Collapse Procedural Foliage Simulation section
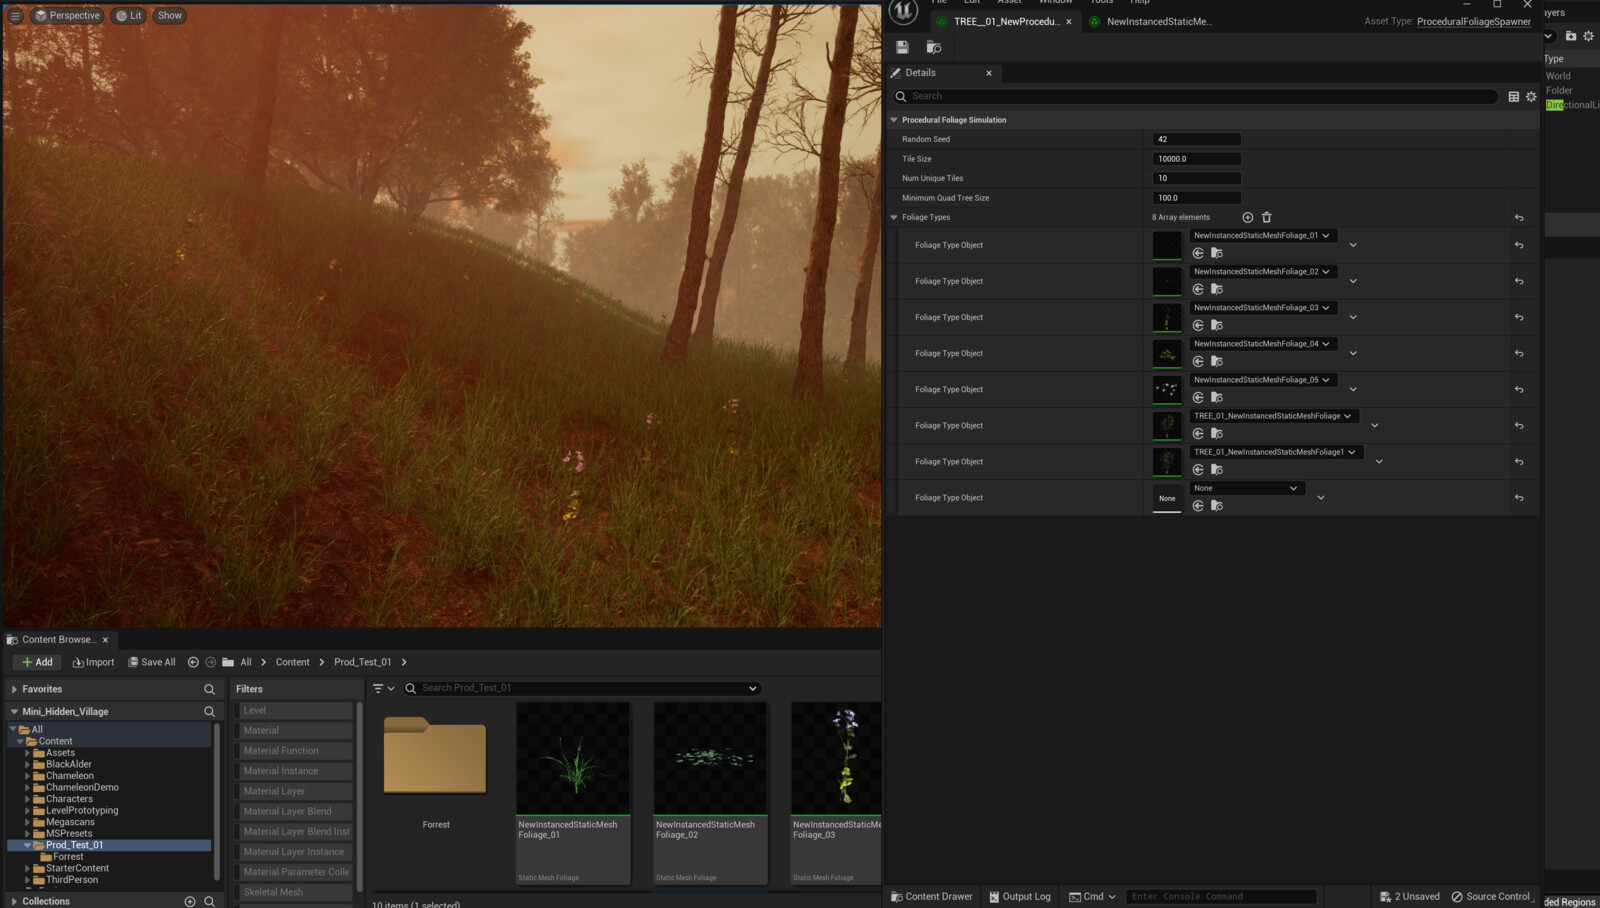This screenshot has height=908, width=1600. (894, 120)
